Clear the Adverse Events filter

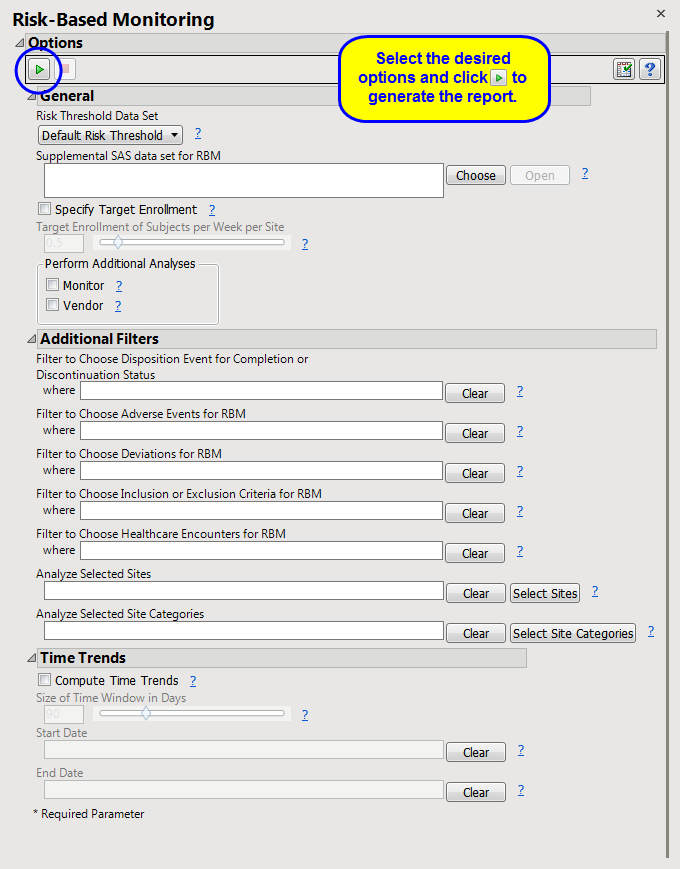[x=475, y=433]
